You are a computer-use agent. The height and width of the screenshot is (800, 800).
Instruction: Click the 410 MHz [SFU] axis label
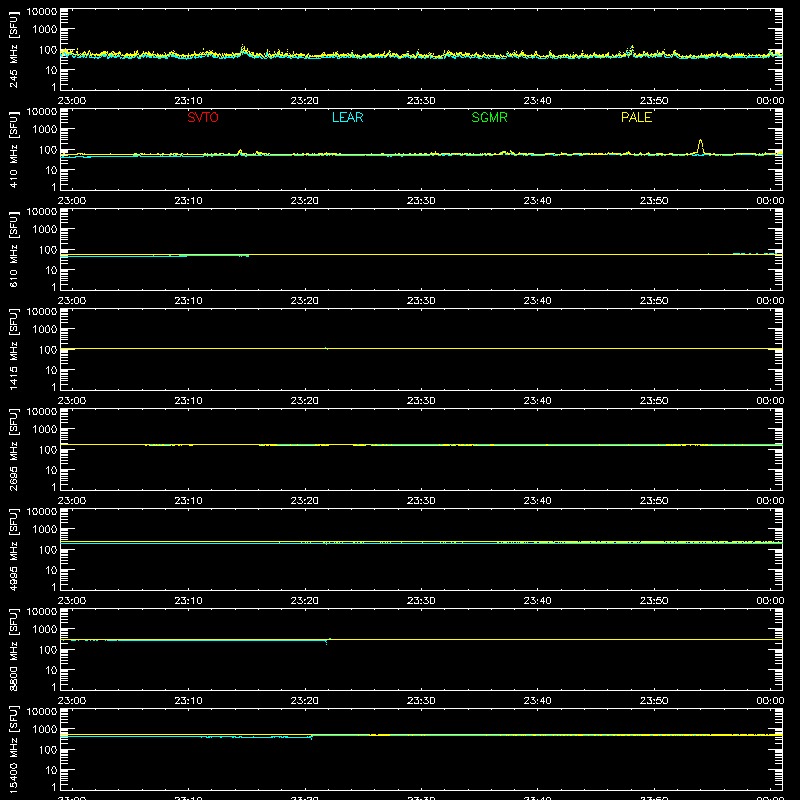click(13, 149)
